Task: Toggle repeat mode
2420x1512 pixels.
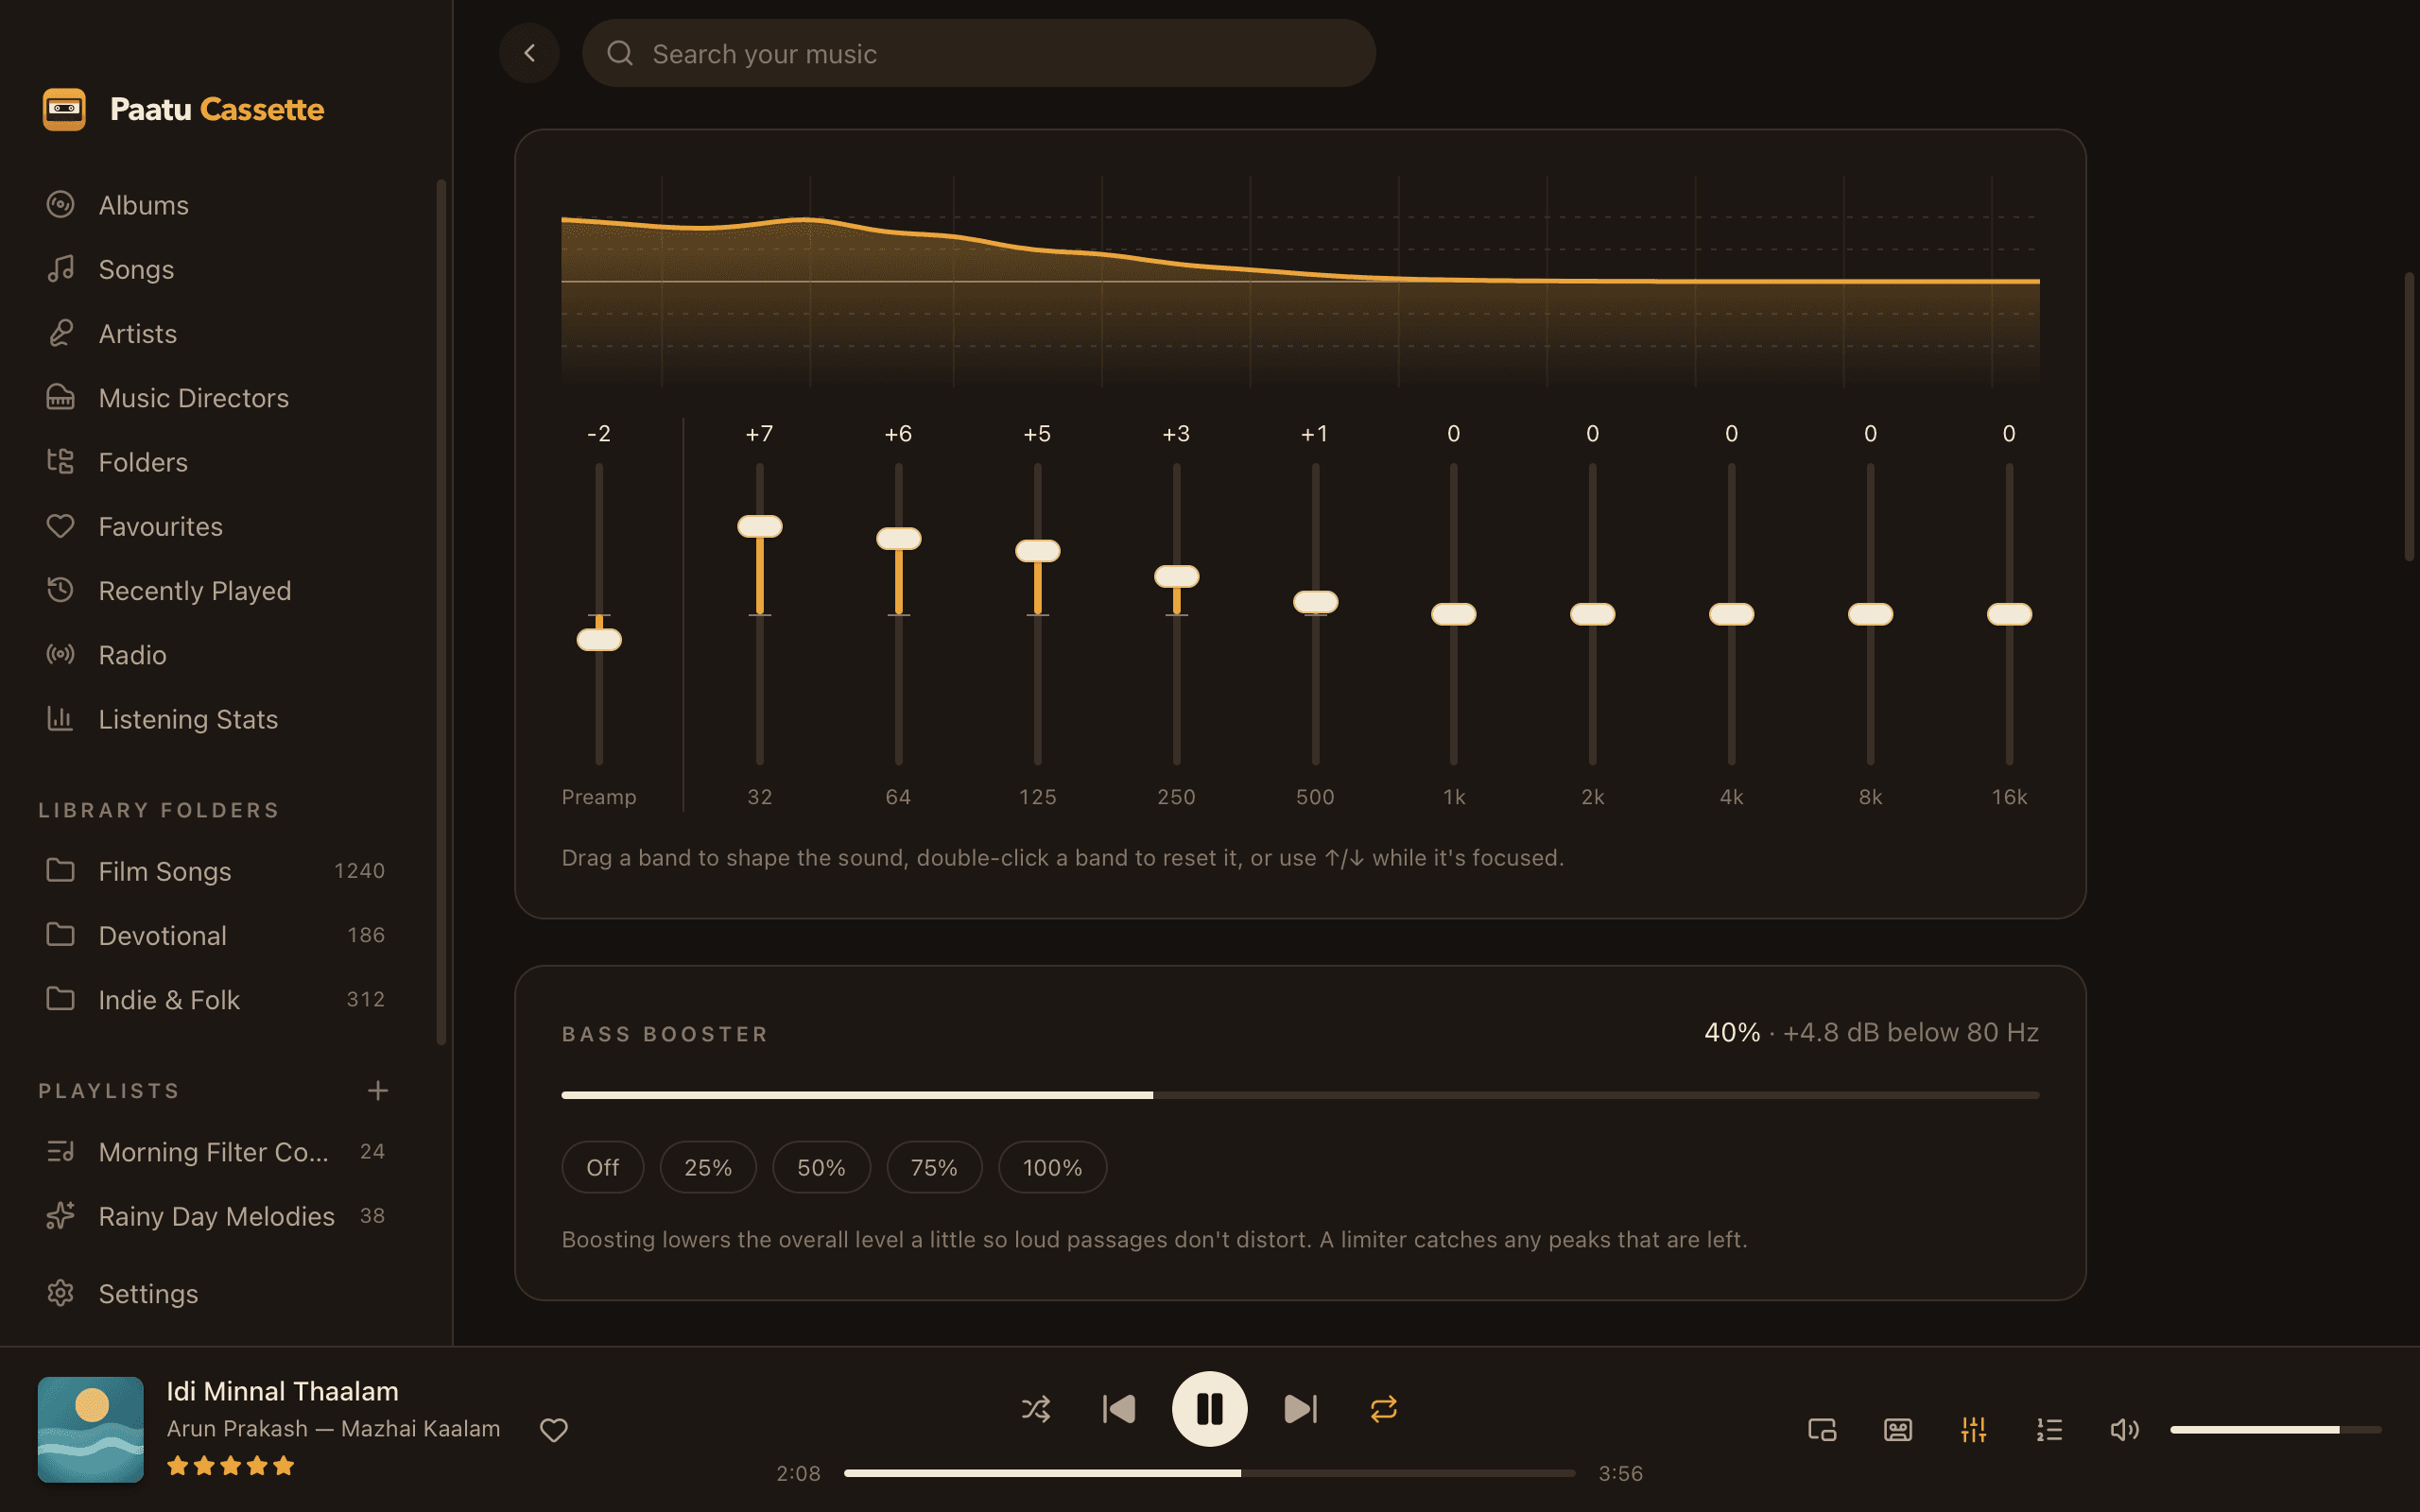Action: click(x=1383, y=1409)
